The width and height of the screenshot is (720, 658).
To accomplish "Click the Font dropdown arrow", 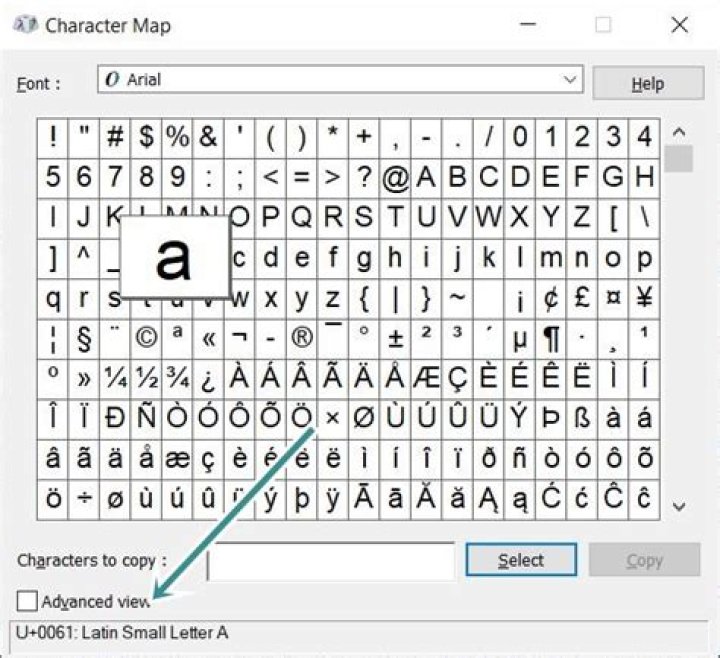I will click(x=570, y=80).
